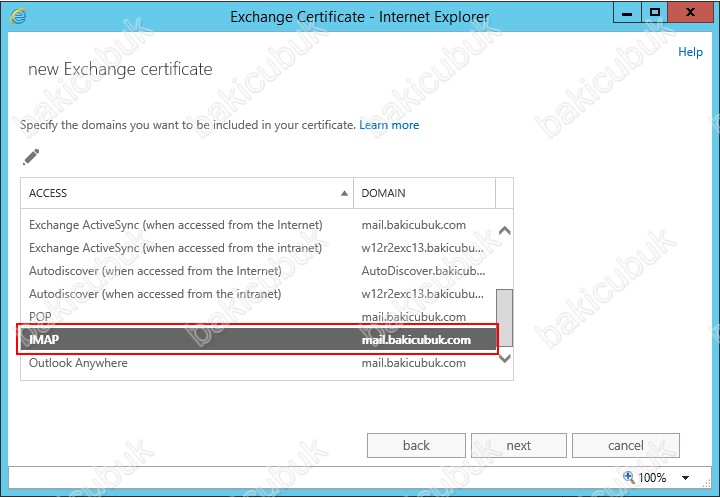This screenshot has height=498, width=720.
Task: Select the Outlook Anywhere row
Action: 258,363
